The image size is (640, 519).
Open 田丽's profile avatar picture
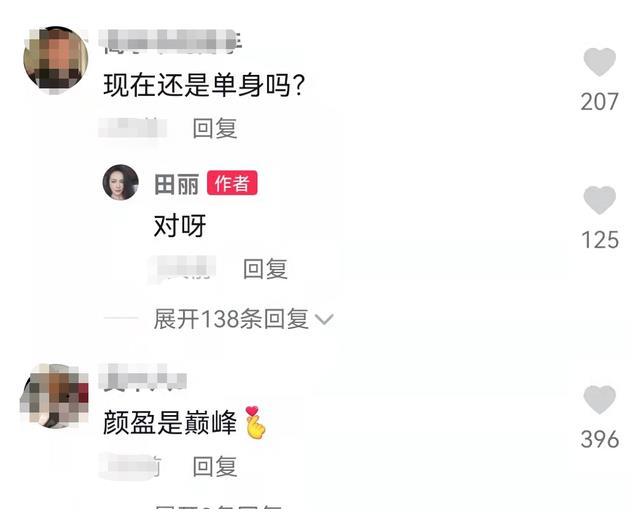pyautogui.click(x=120, y=182)
